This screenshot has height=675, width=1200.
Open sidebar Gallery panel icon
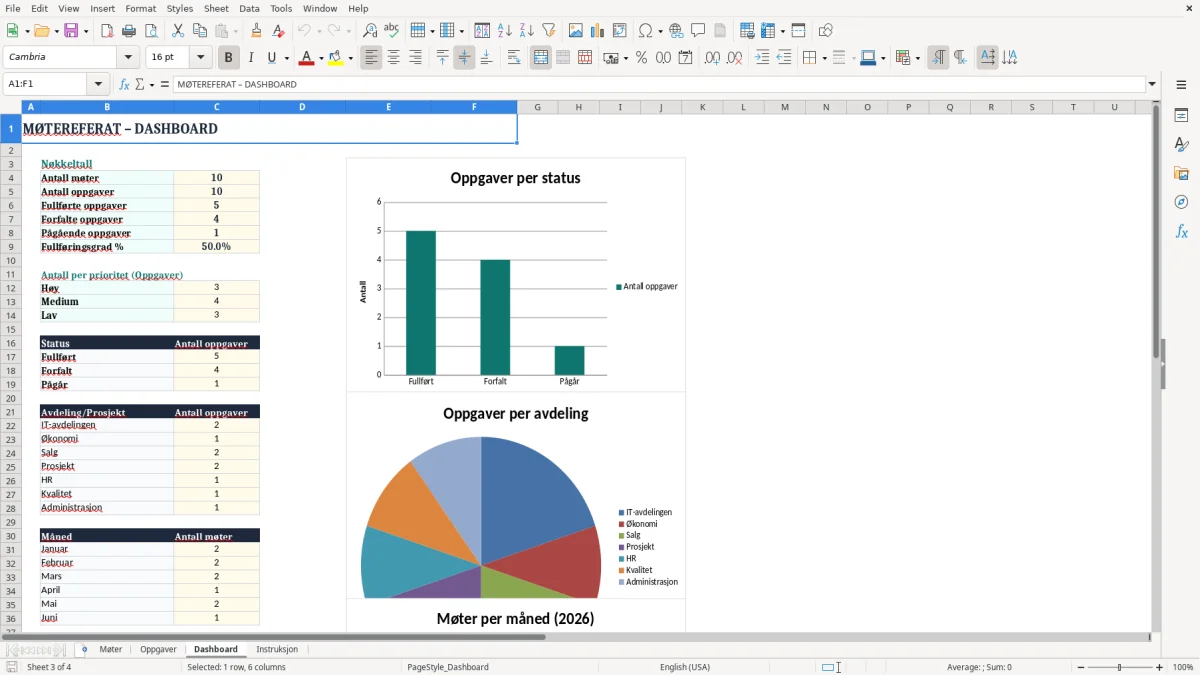(x=1181, y=174)
